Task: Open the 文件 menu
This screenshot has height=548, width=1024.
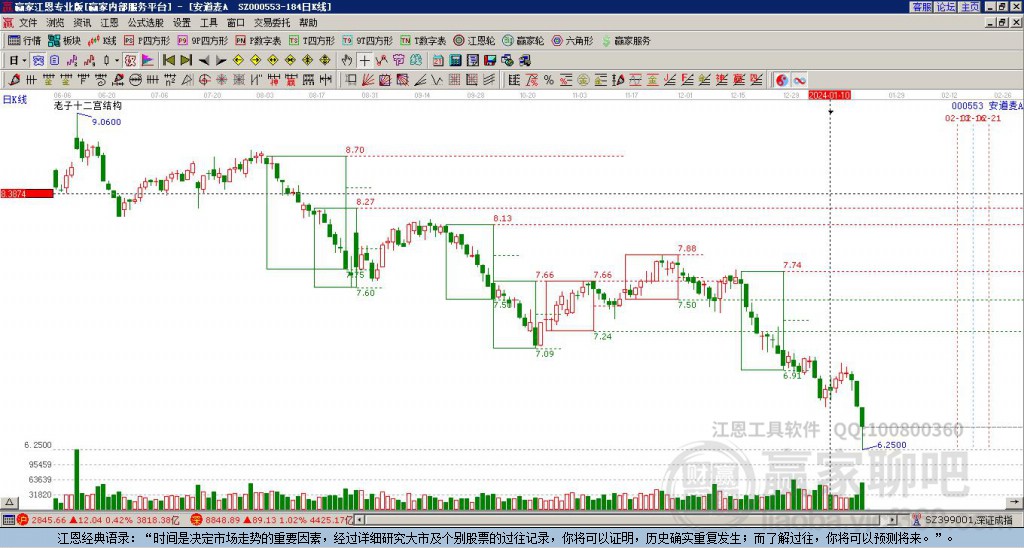Action: [x=28, y=23]
